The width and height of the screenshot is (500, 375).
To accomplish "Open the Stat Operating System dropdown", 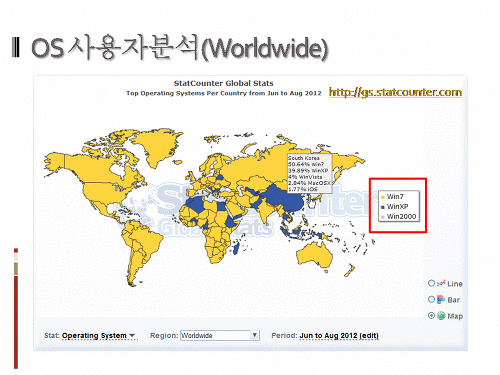I will 99,335.
